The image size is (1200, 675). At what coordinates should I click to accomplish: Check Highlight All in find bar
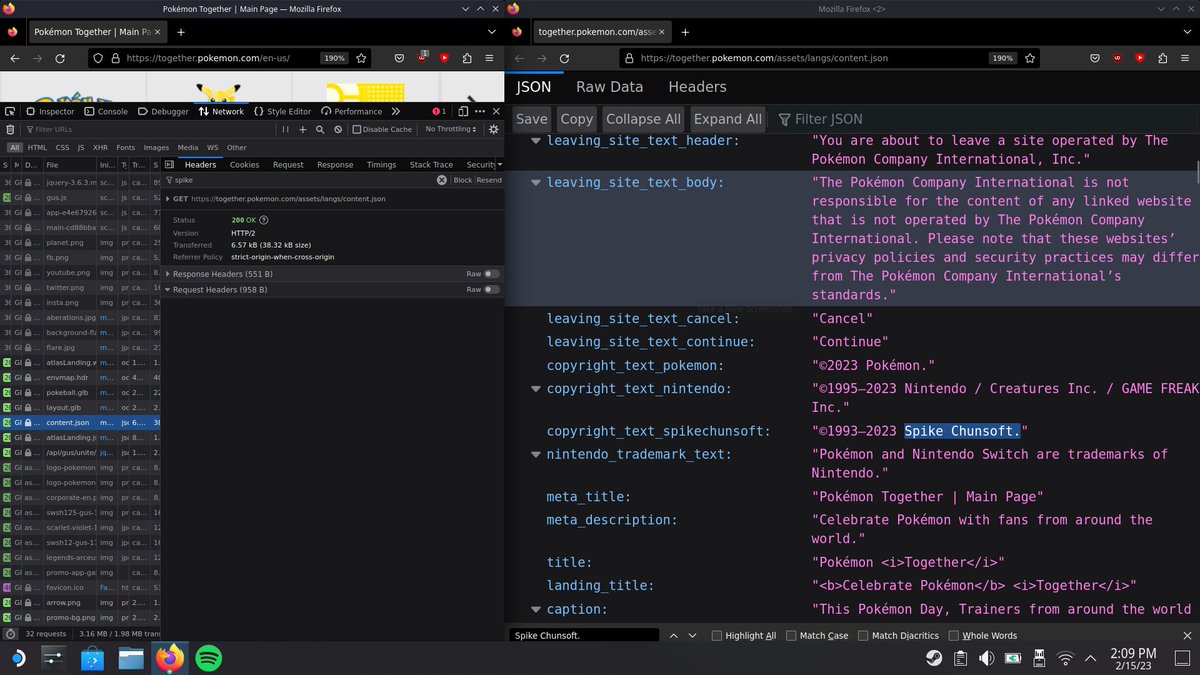click(717, 636)
